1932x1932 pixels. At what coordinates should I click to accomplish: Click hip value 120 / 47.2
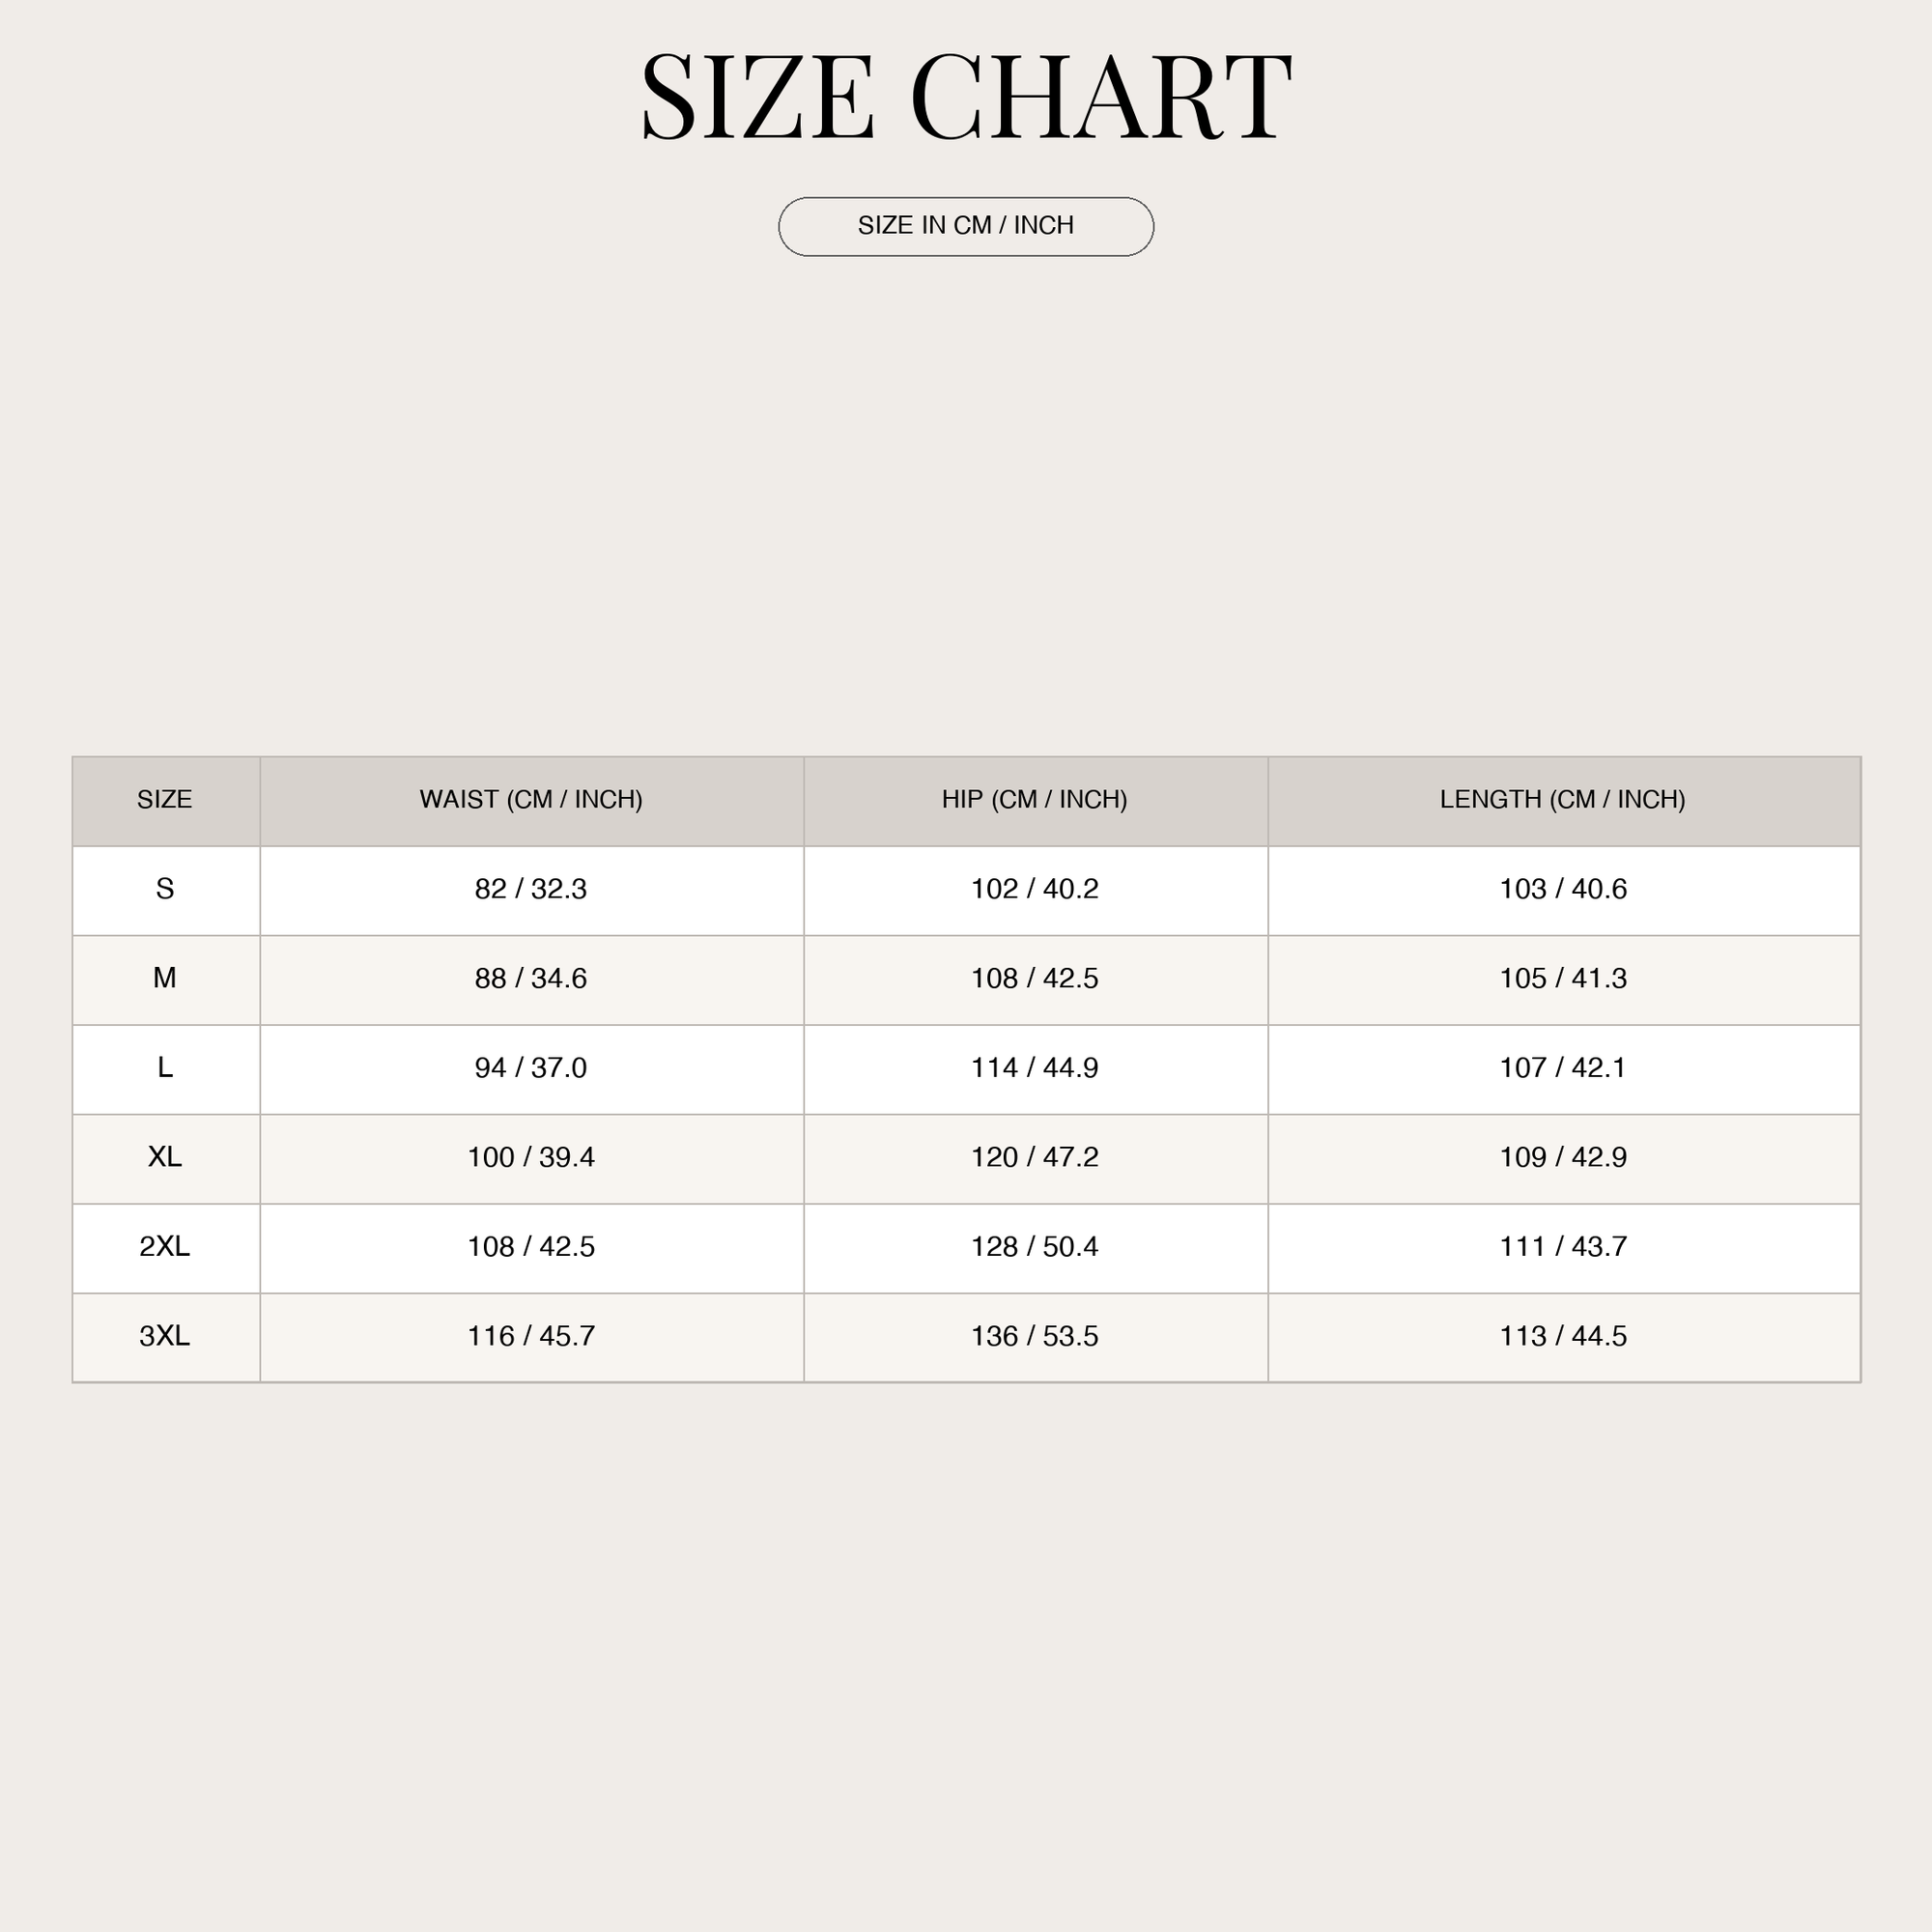(1035, 1157)
